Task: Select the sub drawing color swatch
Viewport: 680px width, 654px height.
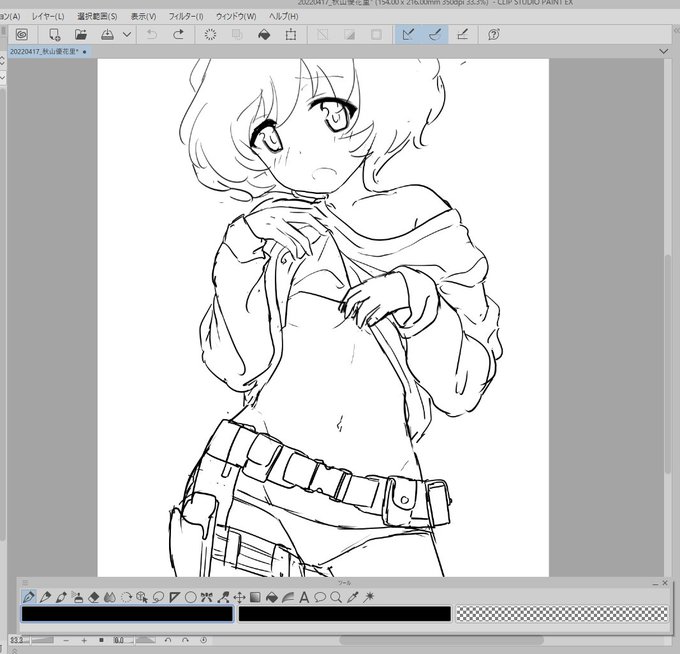Action: (x=344, y=614)
